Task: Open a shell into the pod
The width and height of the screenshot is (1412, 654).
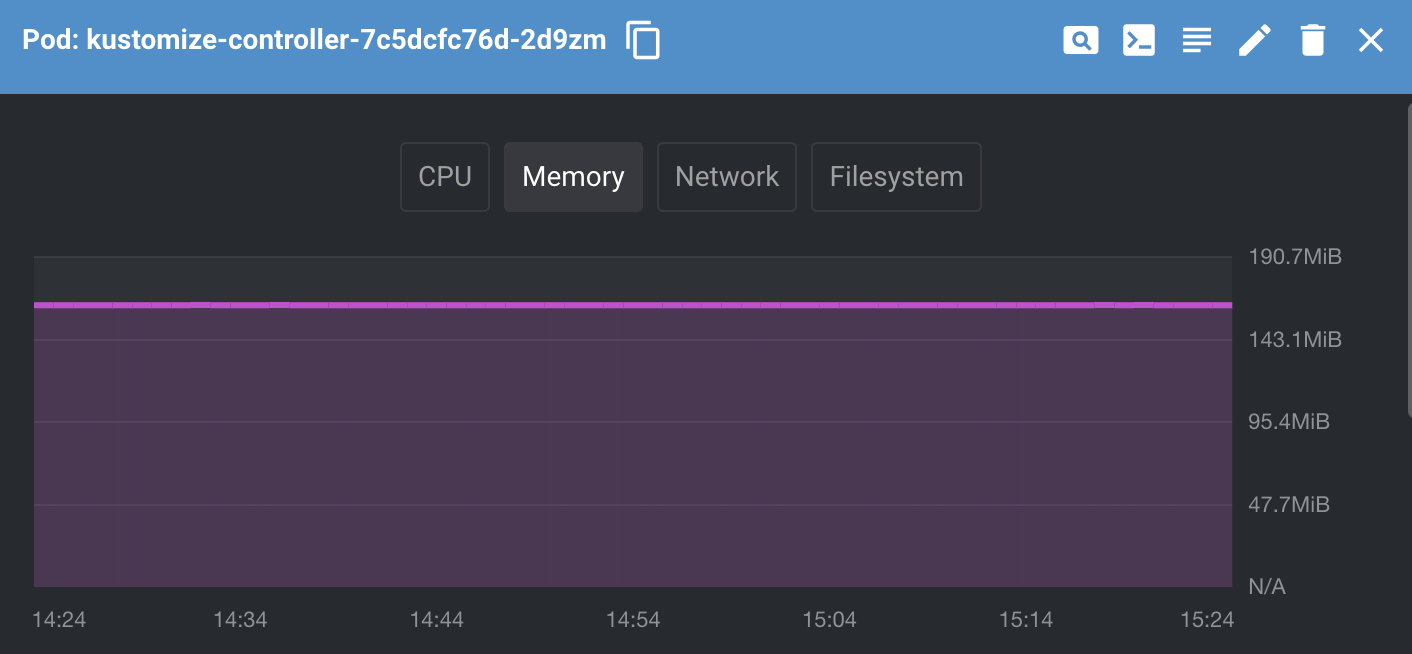Action: (1138, 40)
